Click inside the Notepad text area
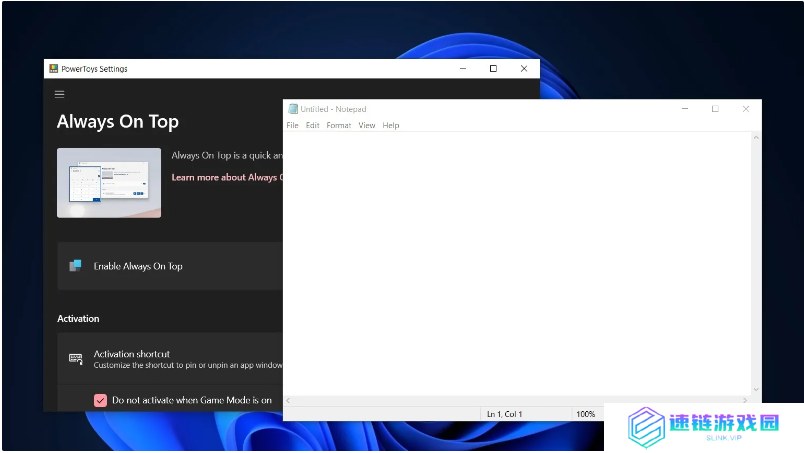The width and height of the screenshot is (804, 453). click(x=517, y=263)
